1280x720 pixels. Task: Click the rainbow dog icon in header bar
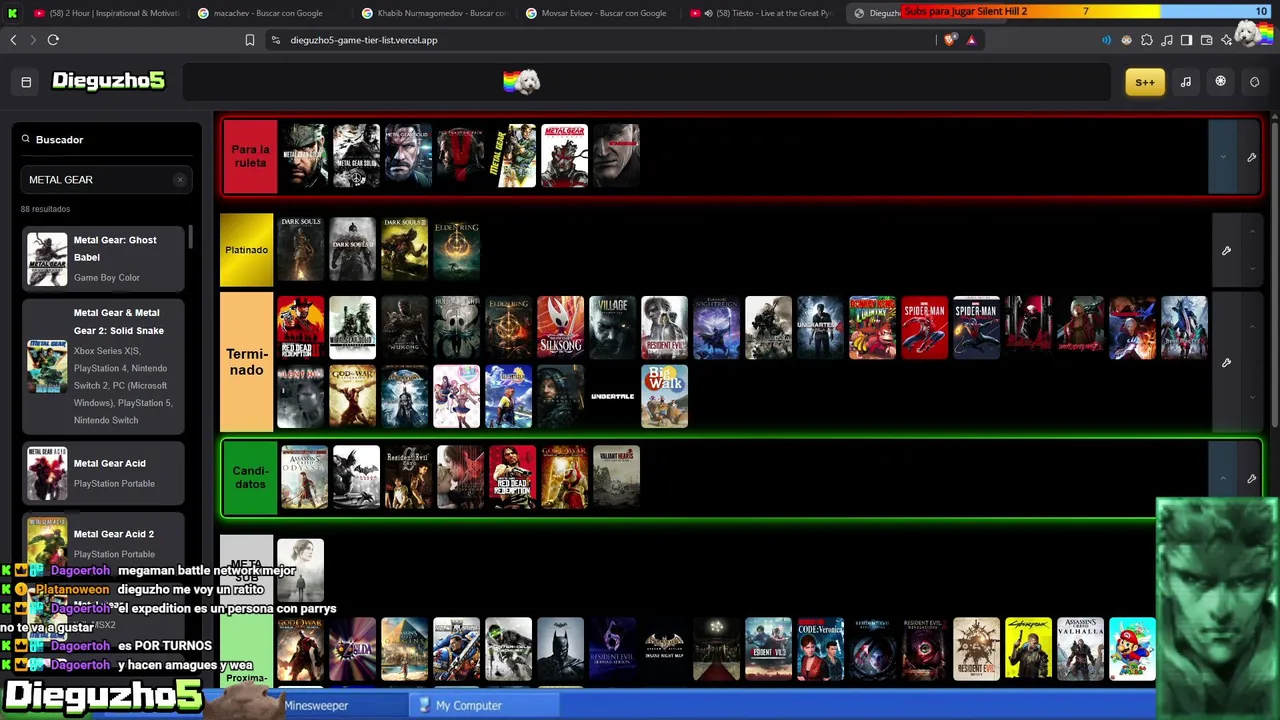521,82
